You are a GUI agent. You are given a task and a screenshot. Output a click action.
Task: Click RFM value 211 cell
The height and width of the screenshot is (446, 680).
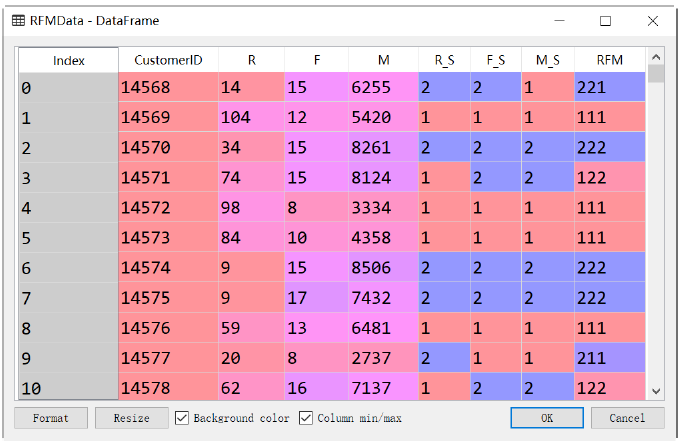[x=610, y=358]
